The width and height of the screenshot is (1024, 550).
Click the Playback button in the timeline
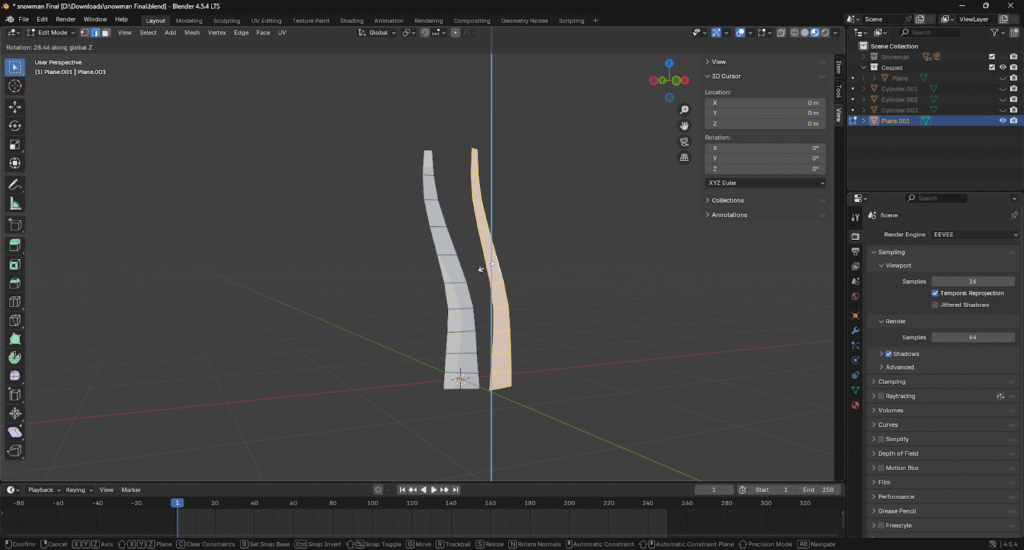(42, 490)
